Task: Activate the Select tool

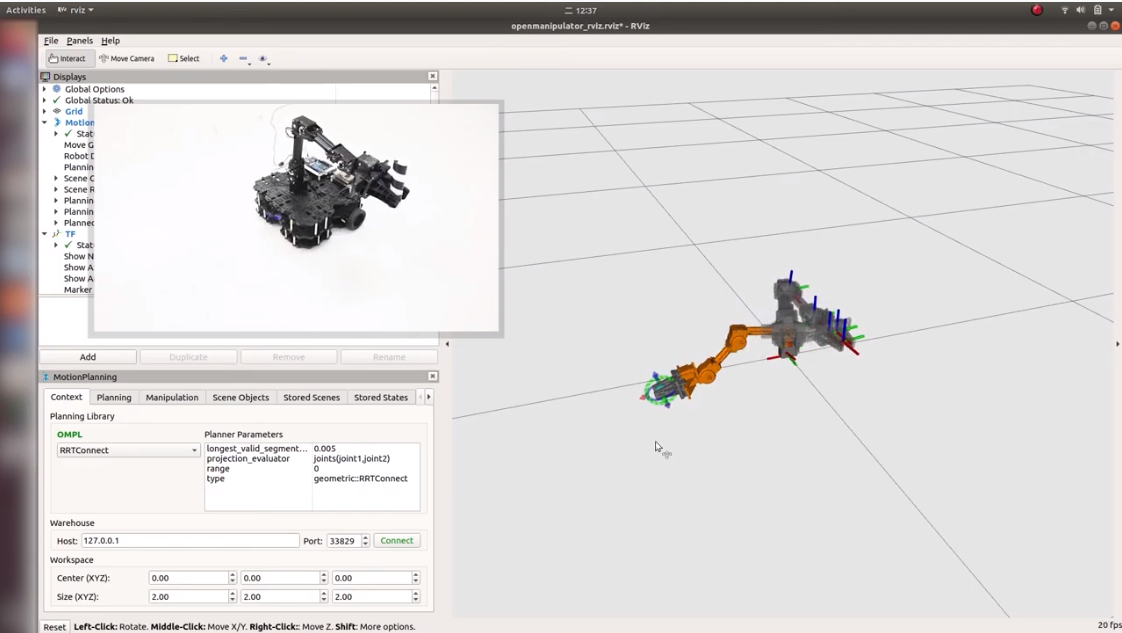Action: [183, 58]
